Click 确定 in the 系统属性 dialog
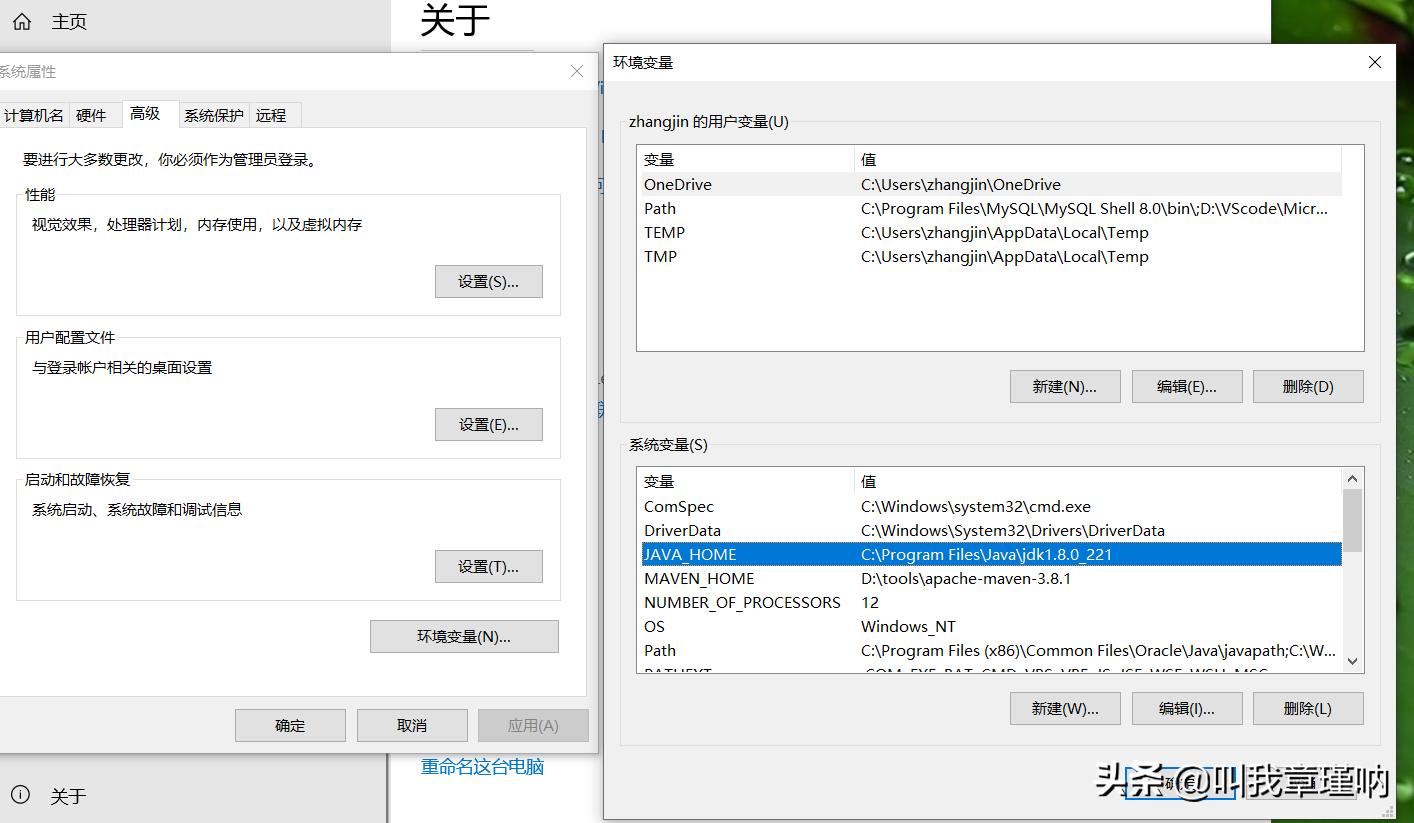 coord(290,724)
